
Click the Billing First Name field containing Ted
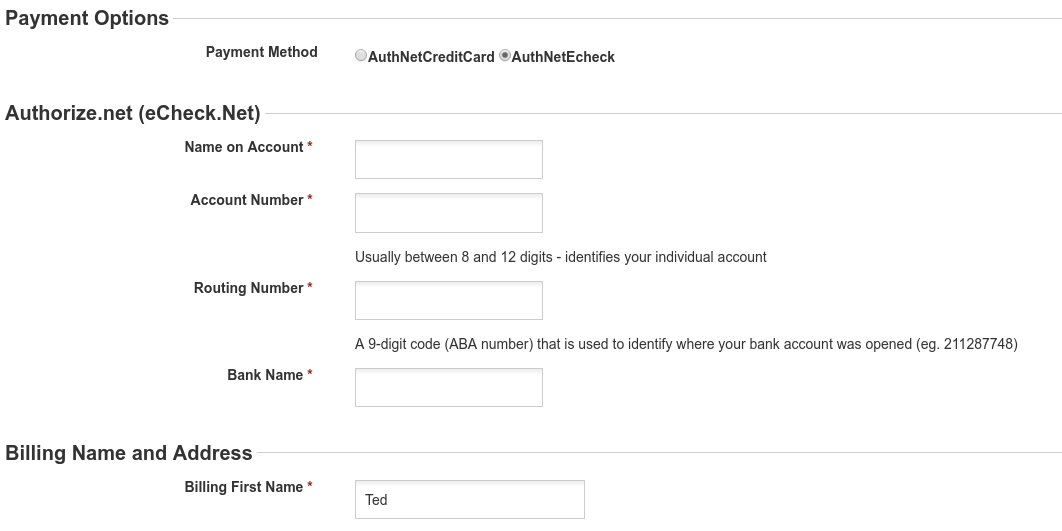[469, 499]
